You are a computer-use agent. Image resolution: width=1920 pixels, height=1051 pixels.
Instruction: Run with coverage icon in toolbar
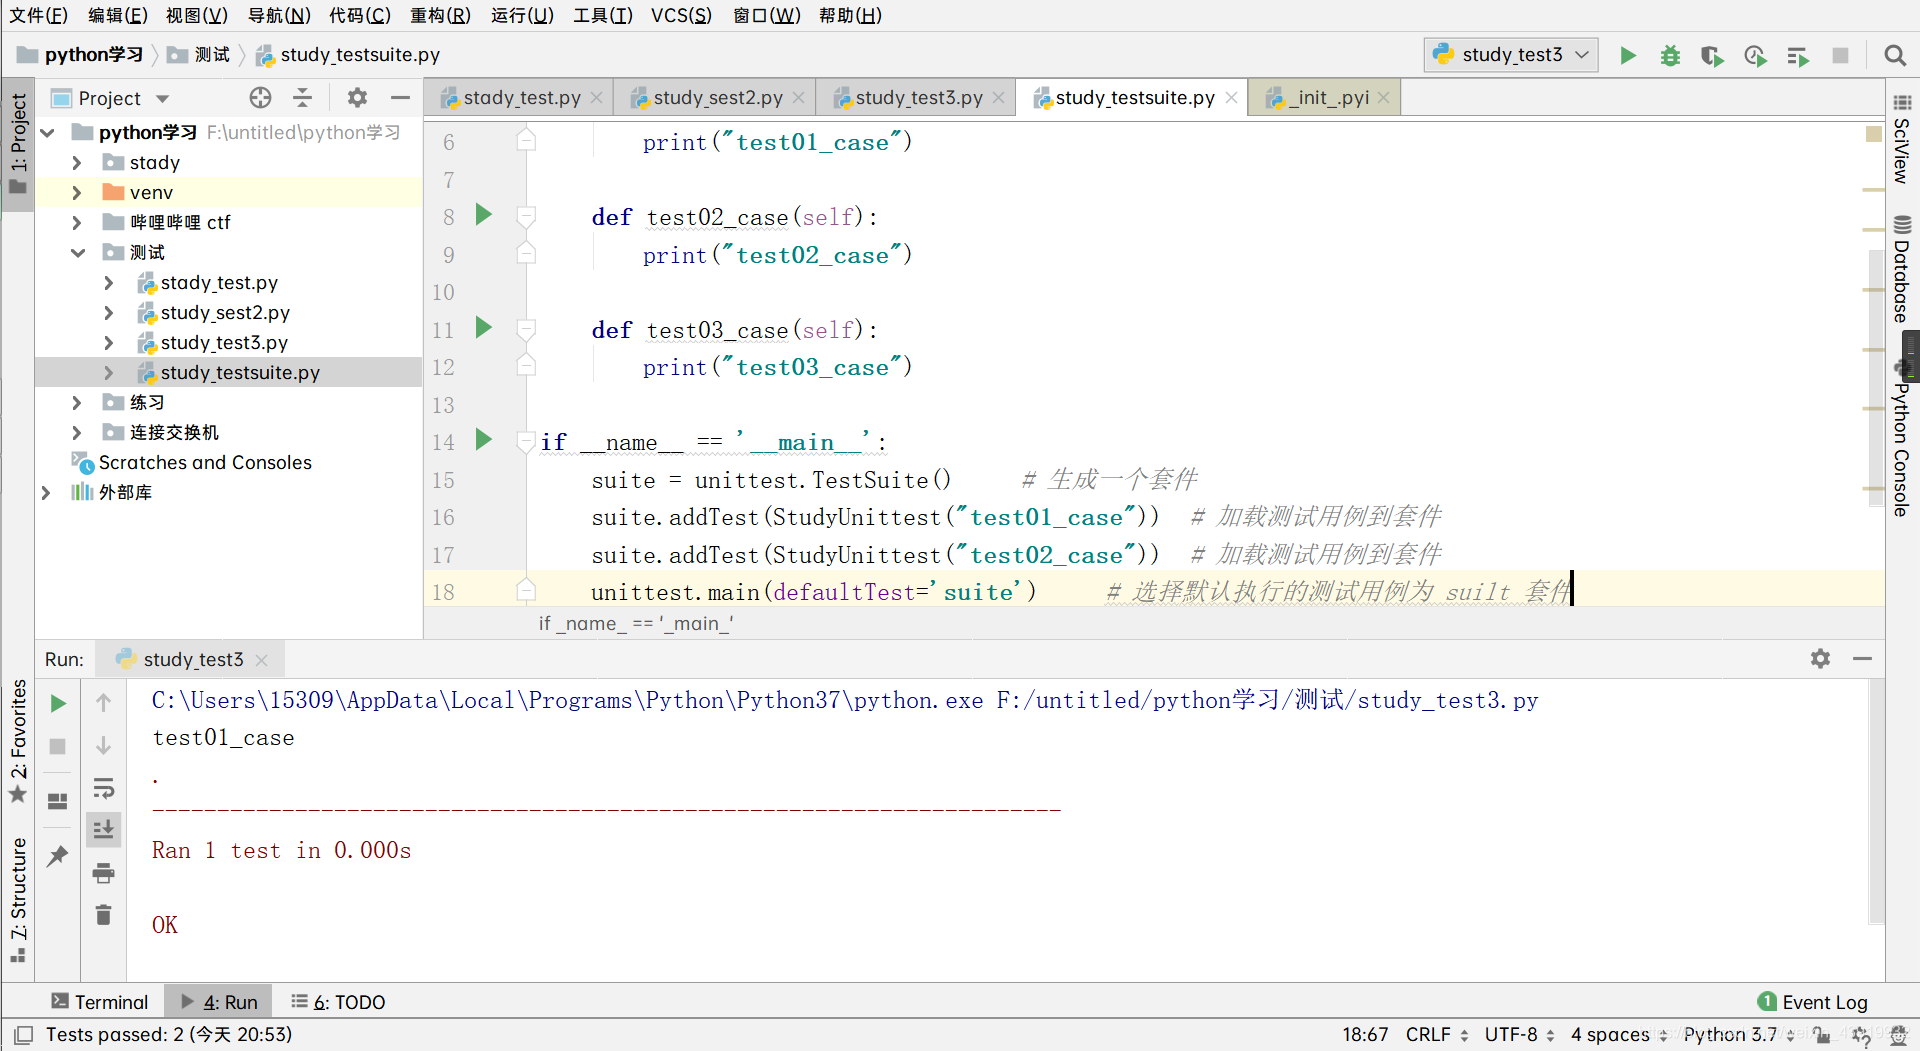point(1712,55)
